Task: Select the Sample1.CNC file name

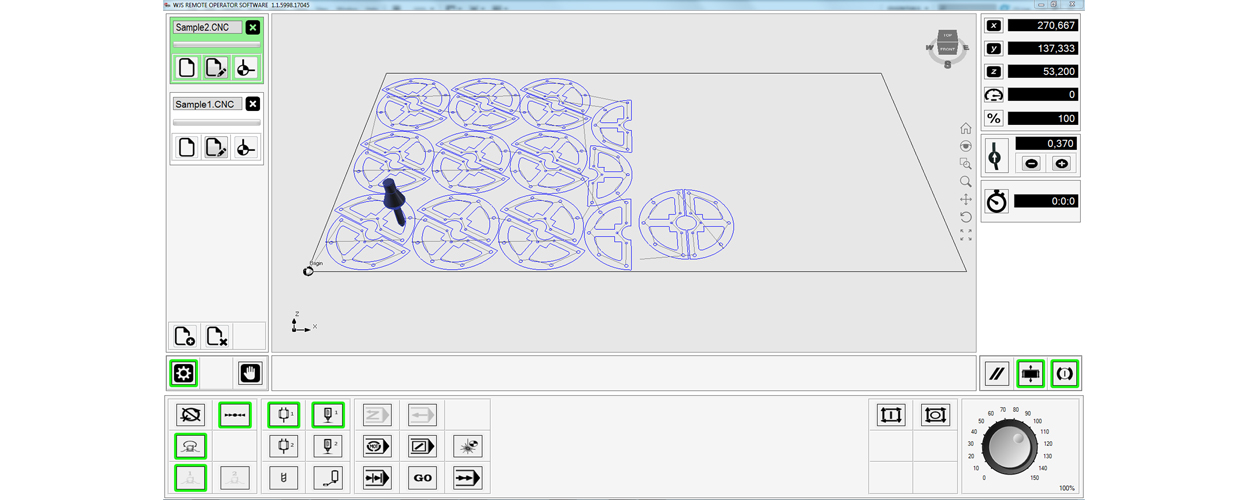Action: [207, 104]
